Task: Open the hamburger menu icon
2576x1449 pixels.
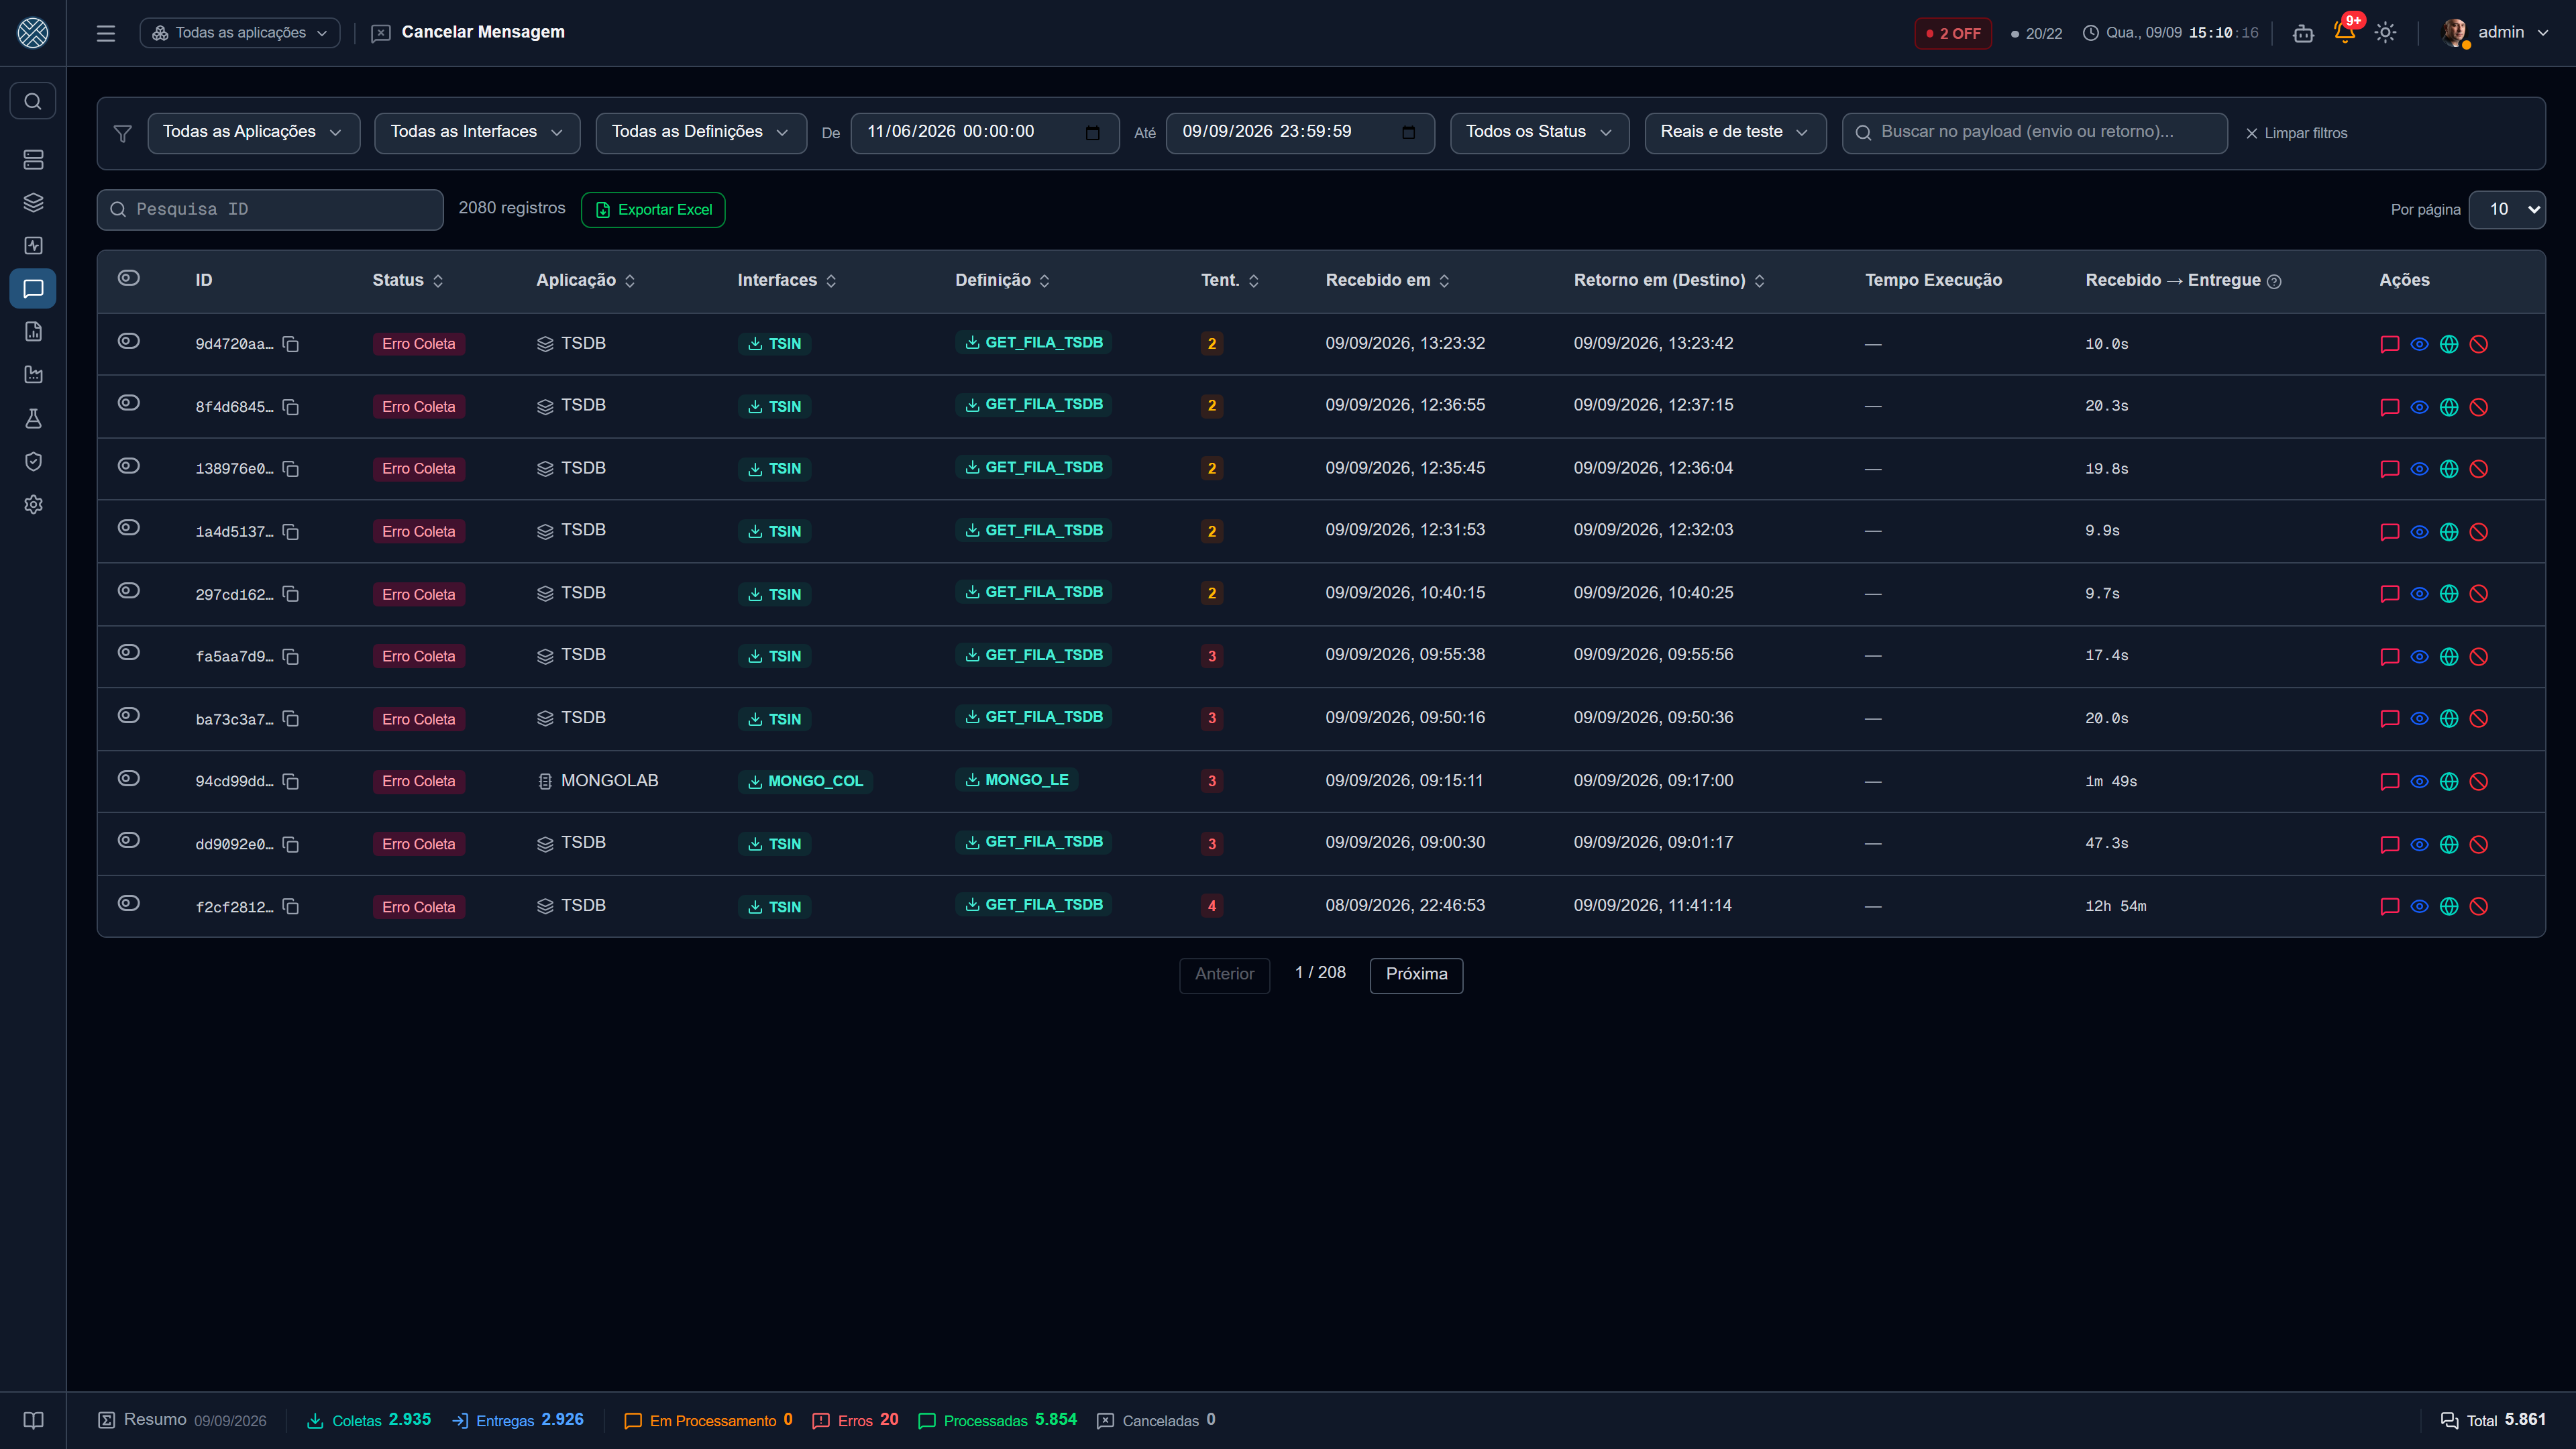Action: 106,33
